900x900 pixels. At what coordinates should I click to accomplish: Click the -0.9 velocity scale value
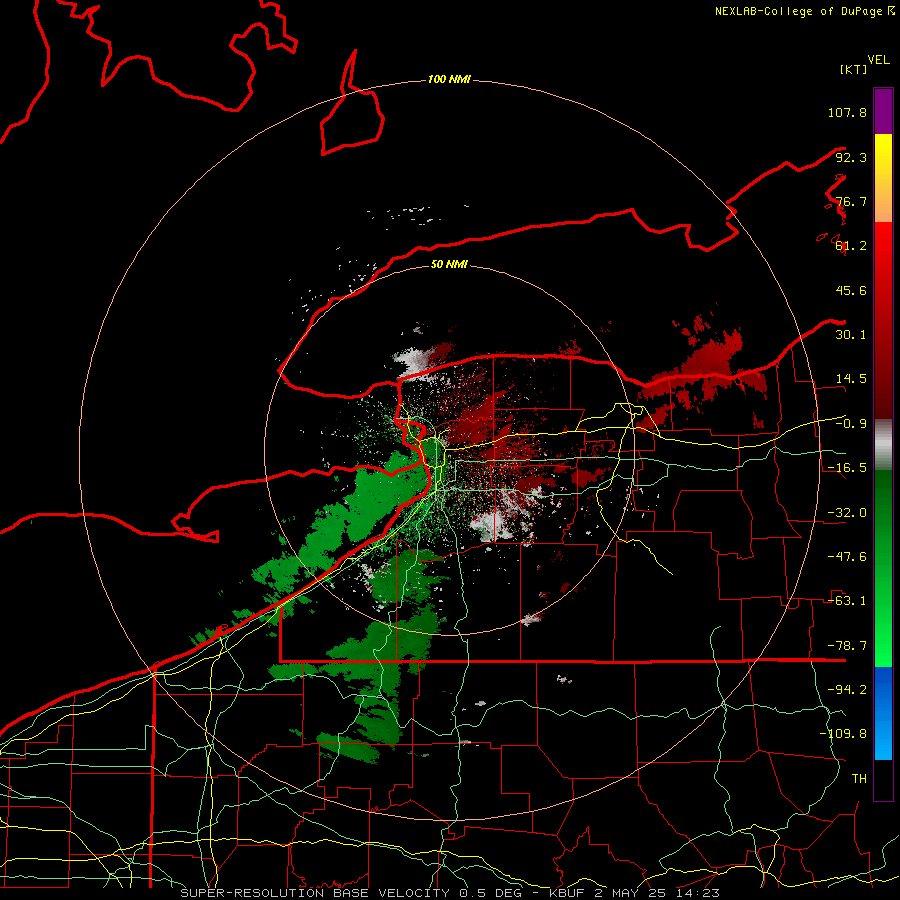[851, 424]
